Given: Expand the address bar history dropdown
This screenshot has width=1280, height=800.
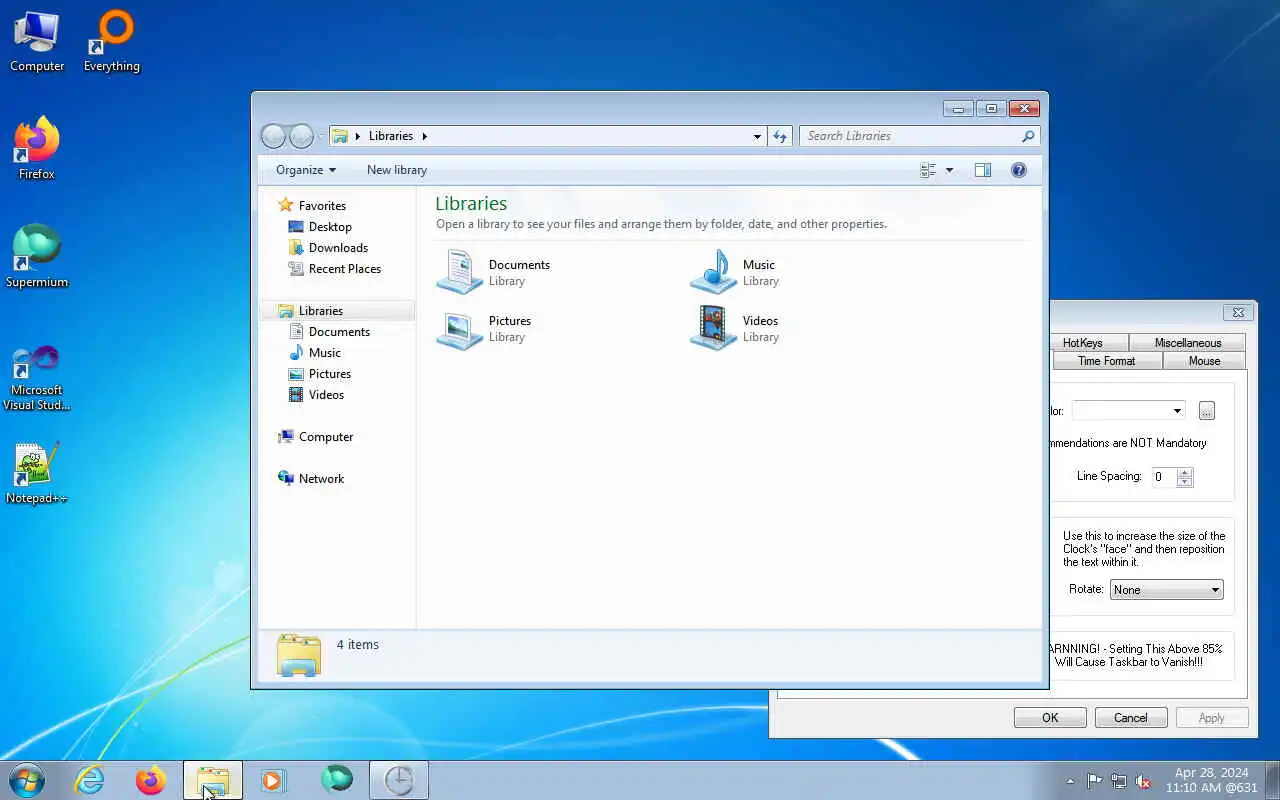Looking at the screenshot, I should [757, 136].
